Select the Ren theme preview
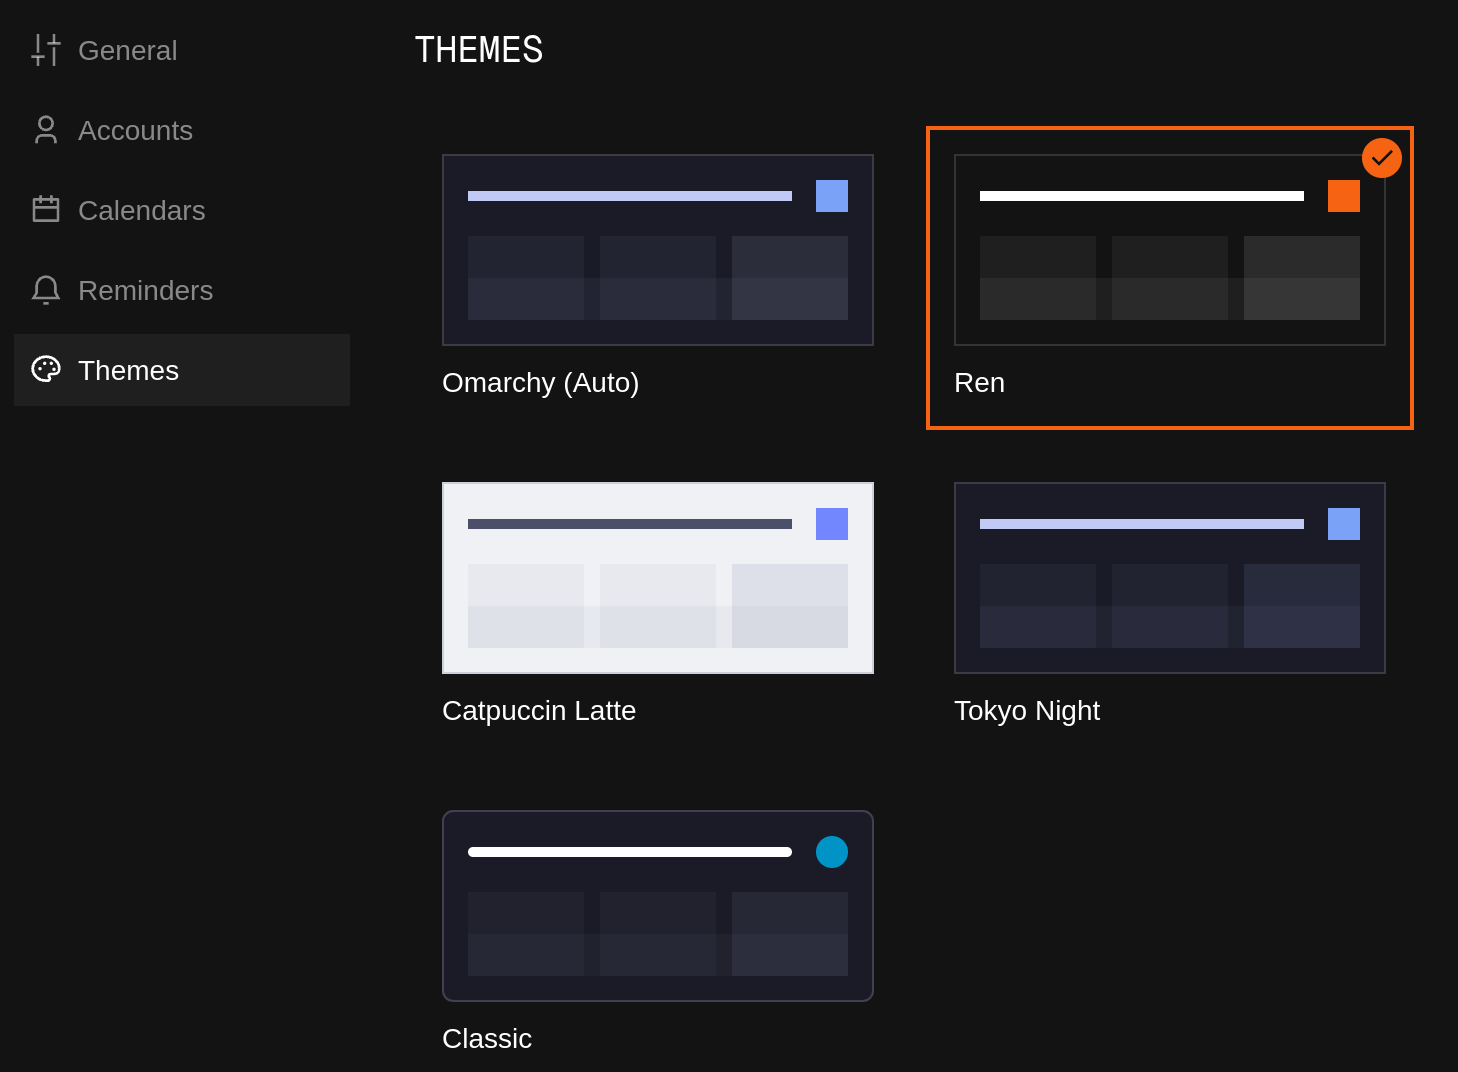 click(x=1170, y=250)
